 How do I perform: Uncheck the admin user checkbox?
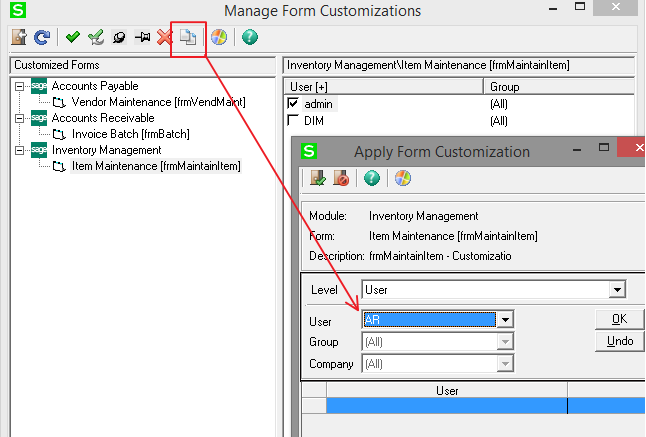[x=293, y=104]
